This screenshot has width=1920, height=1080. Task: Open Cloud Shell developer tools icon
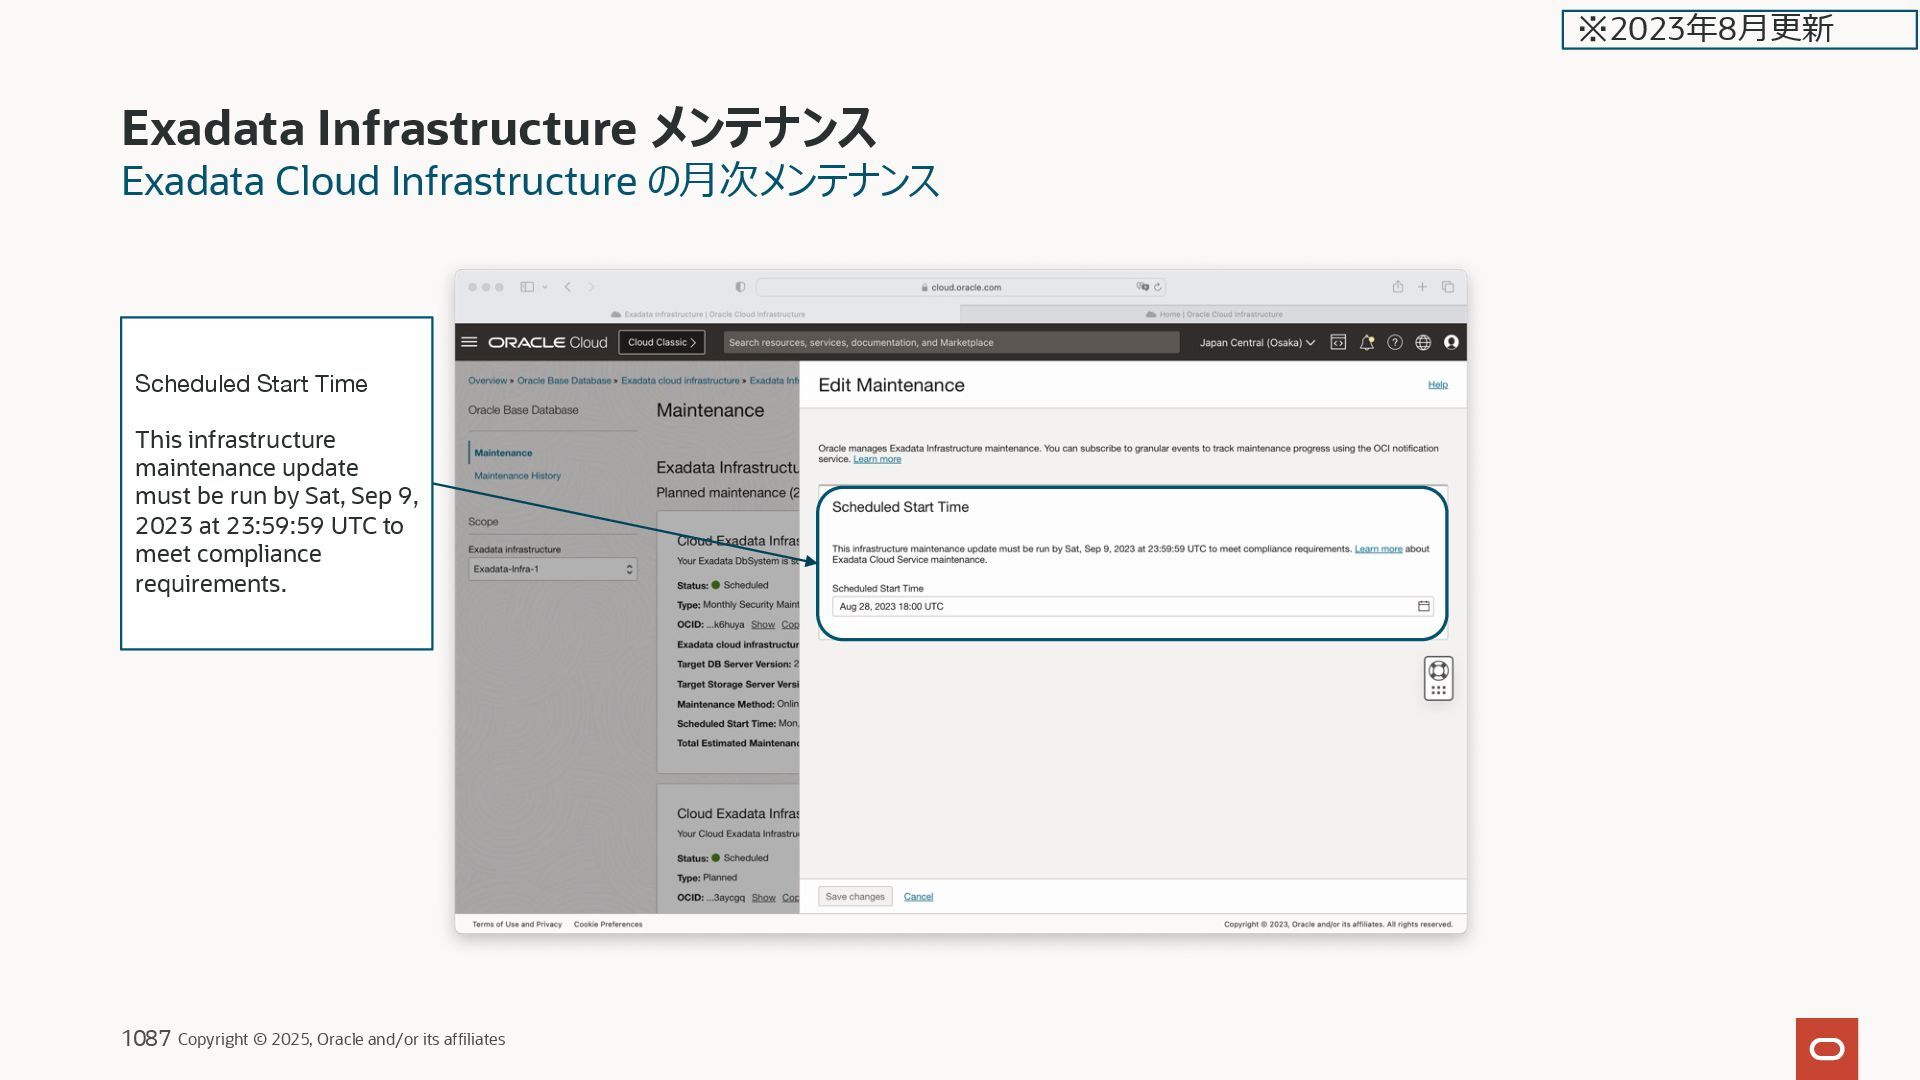coord(1338,342)
